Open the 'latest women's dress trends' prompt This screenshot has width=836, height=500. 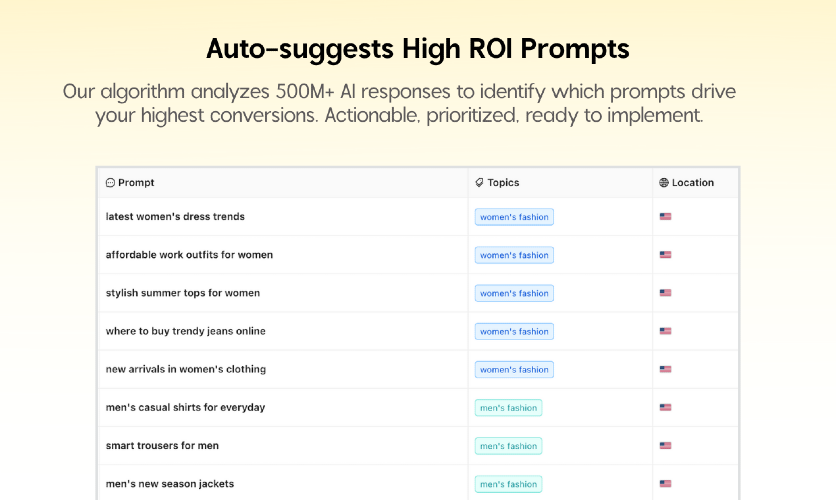point(175,217)
